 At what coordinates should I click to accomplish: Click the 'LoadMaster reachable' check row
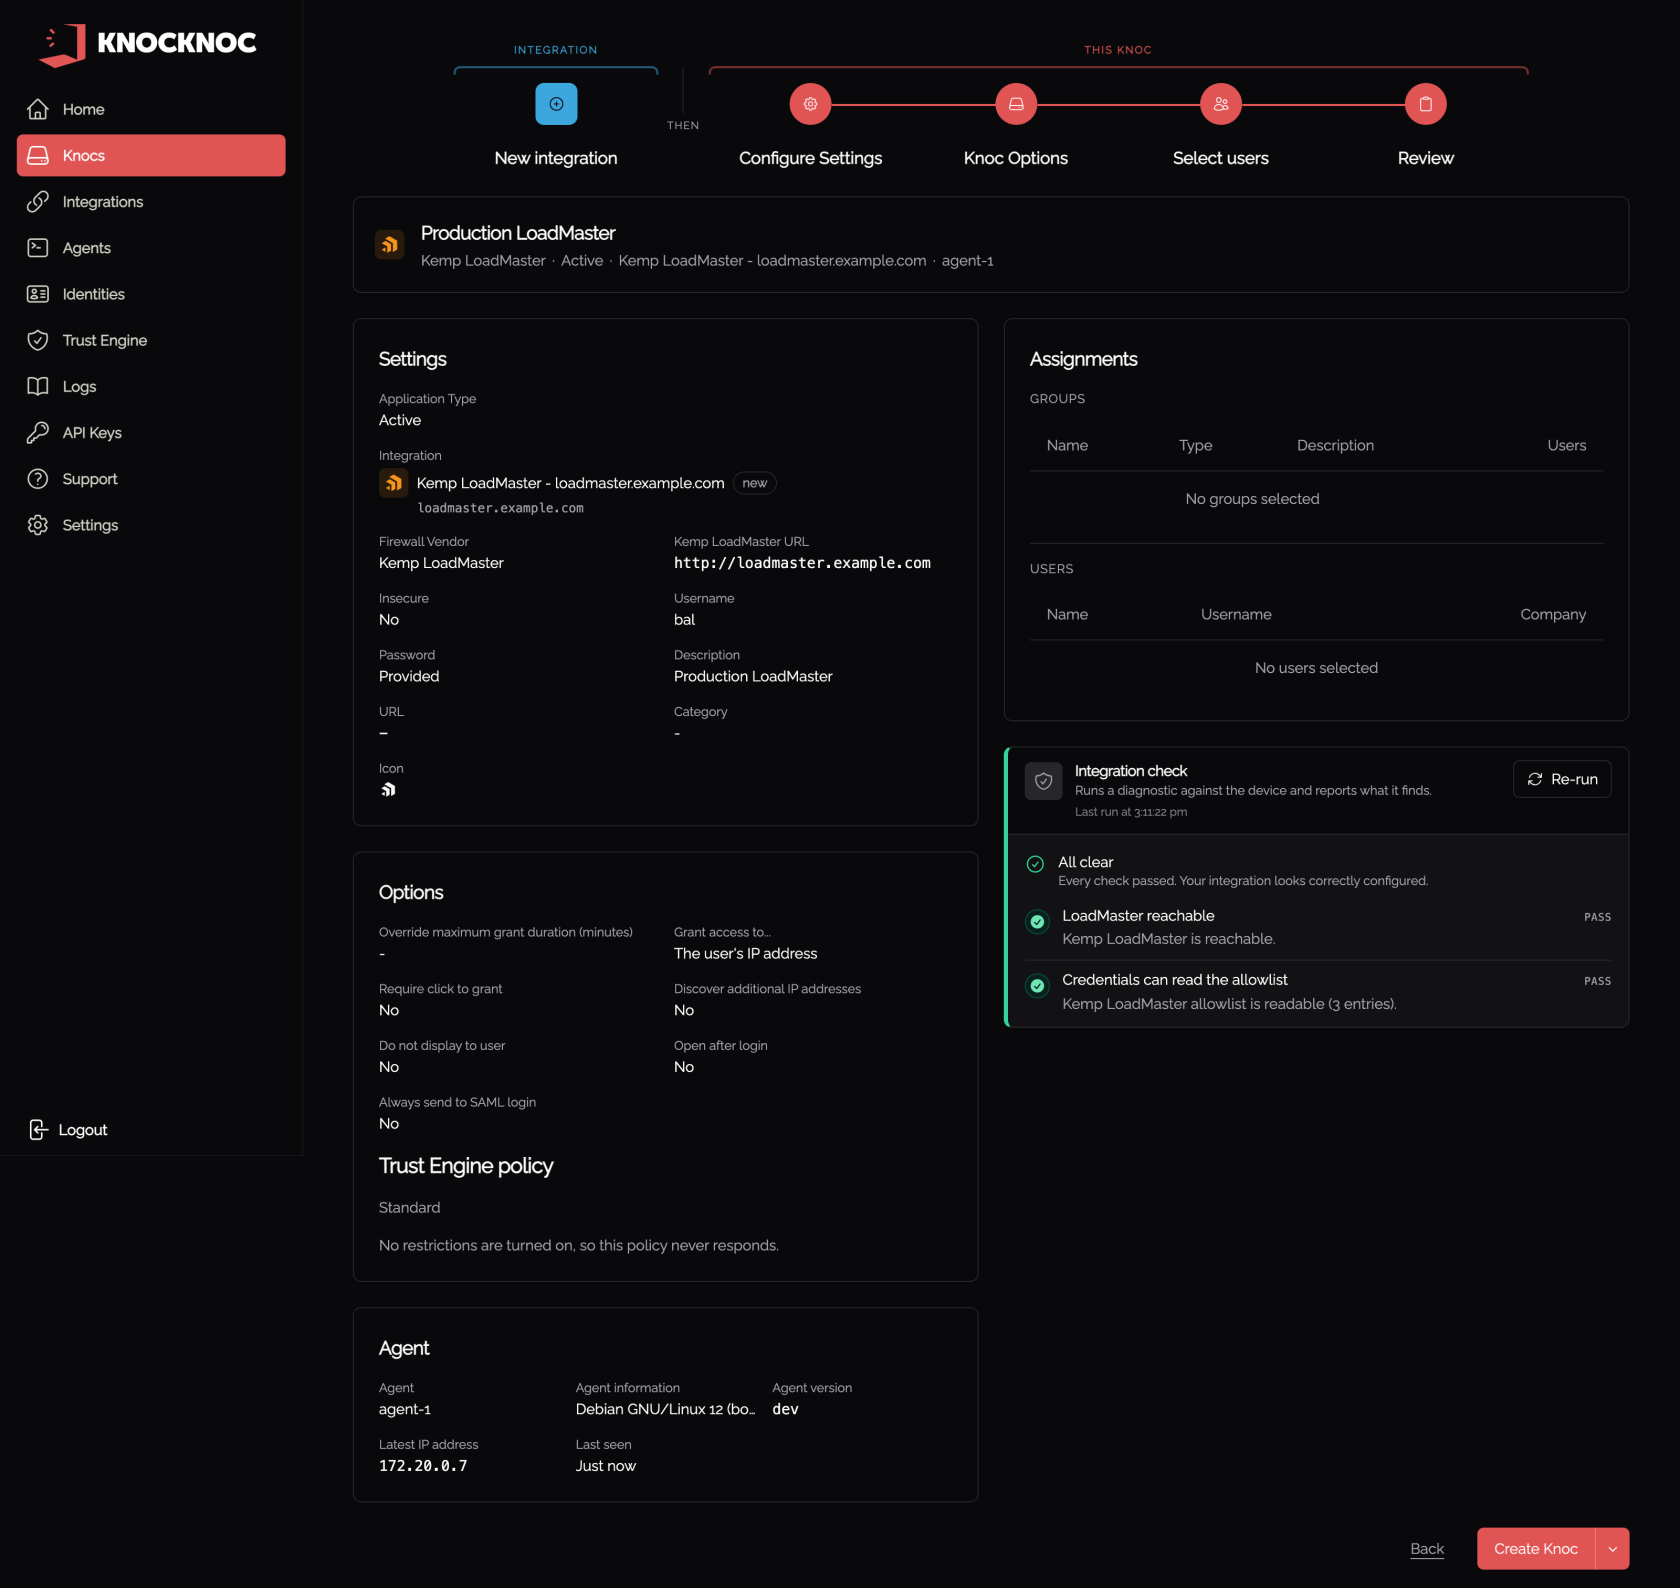(1317, 928)
